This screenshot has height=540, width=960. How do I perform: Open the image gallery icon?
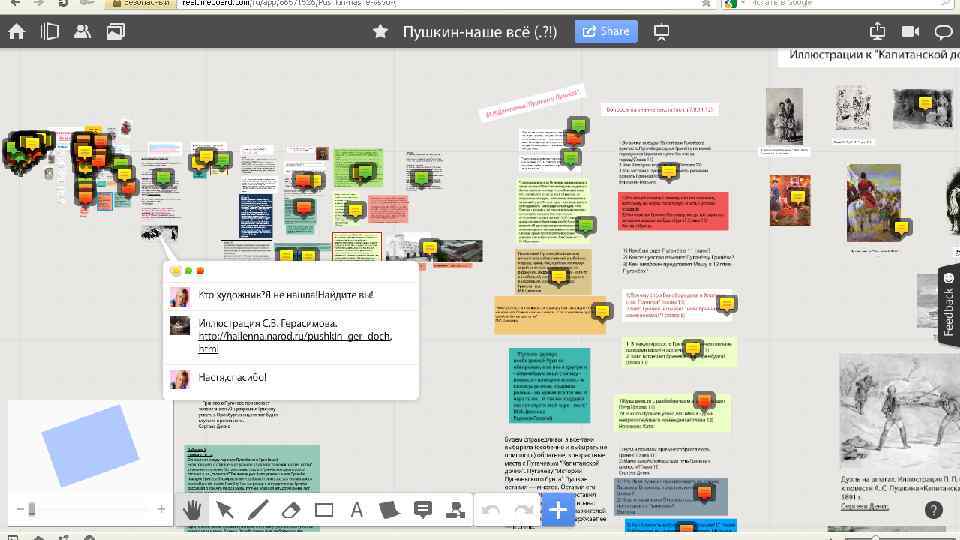(116, 31)
